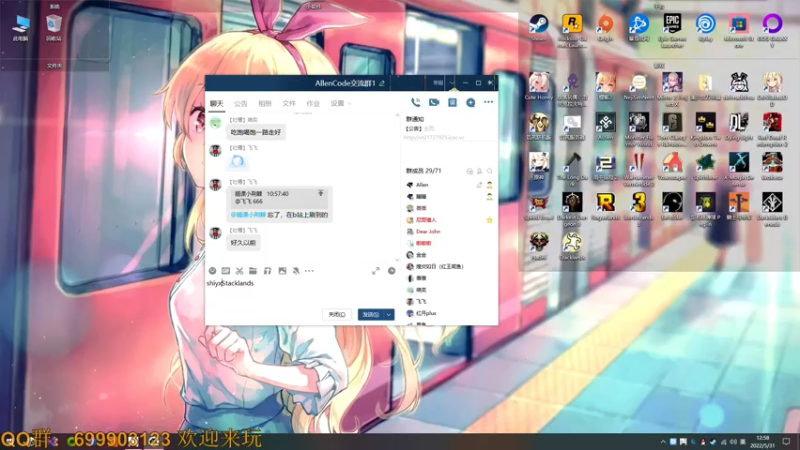Image resolution: width=800 pixels, height=450 pixels.
Task: Click the @mention link in the quoted reply
Action: click(x=248, y=215)
